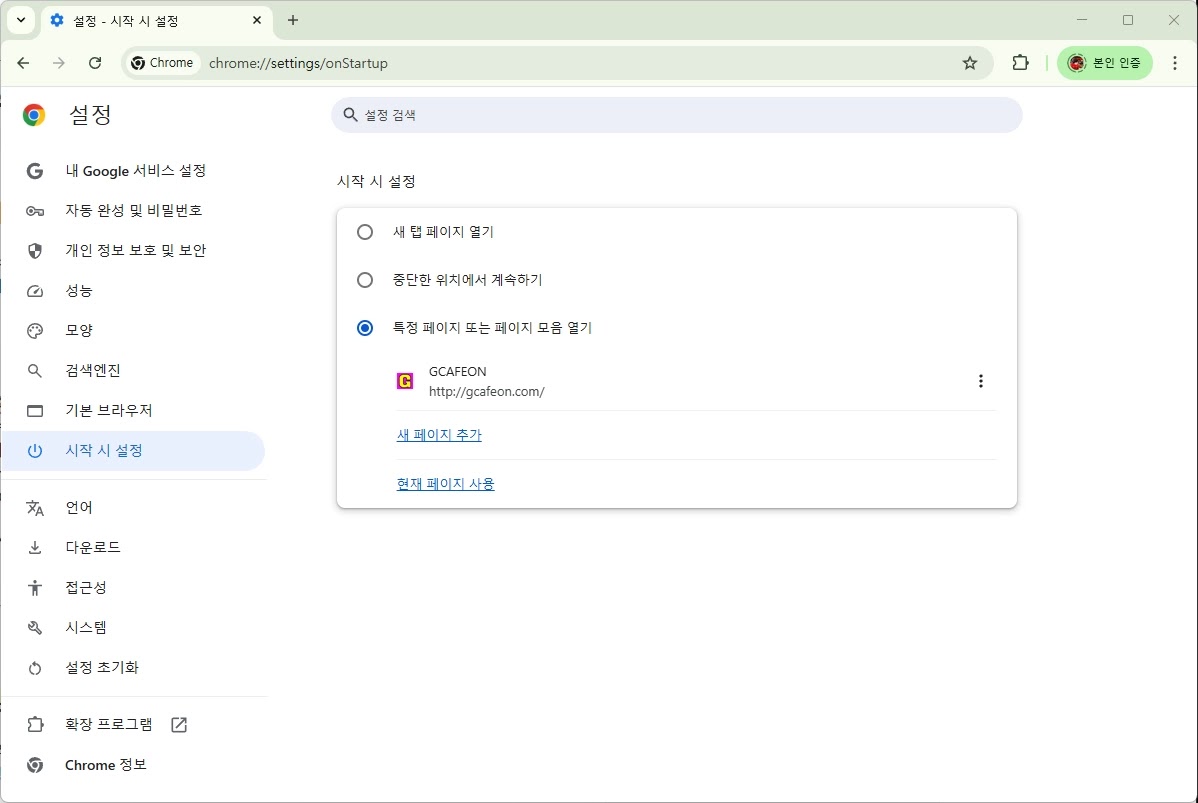The width and height of the screenshot is (1198, 803).
Task: Click the Chrome site info chip
Action: (162, 63)
